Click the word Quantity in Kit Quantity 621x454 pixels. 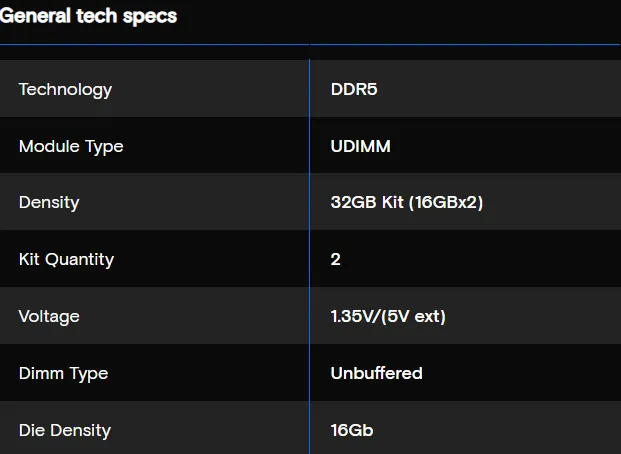[80, 259]
